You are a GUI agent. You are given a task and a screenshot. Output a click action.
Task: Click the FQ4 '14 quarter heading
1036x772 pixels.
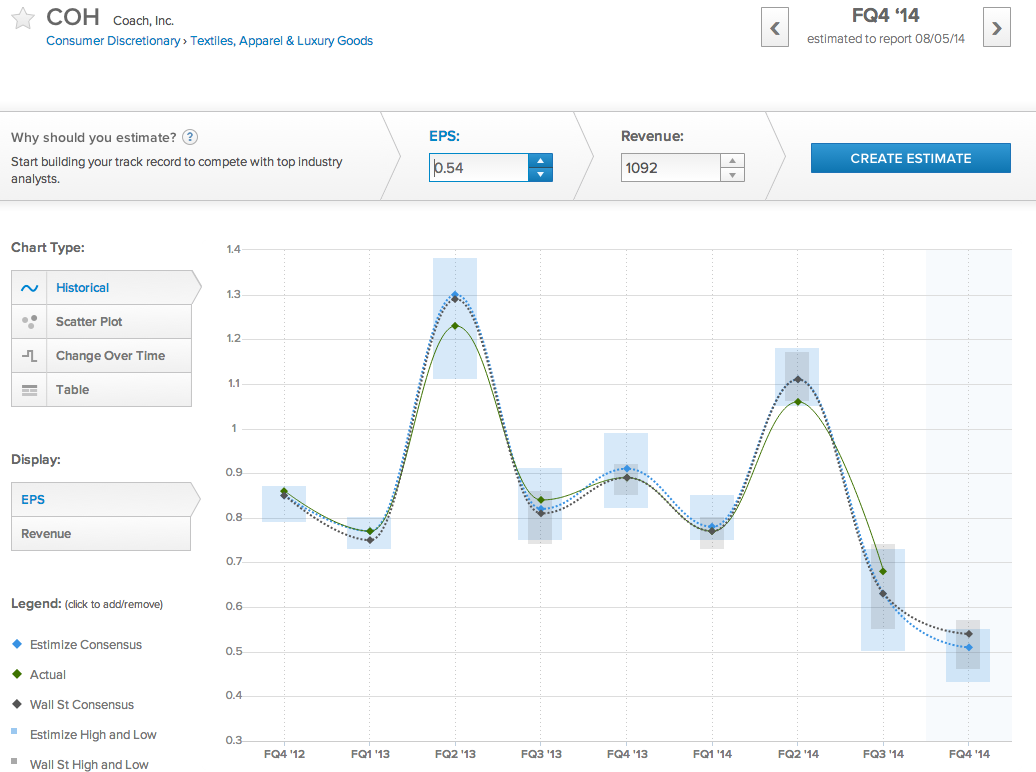point(885,16)
